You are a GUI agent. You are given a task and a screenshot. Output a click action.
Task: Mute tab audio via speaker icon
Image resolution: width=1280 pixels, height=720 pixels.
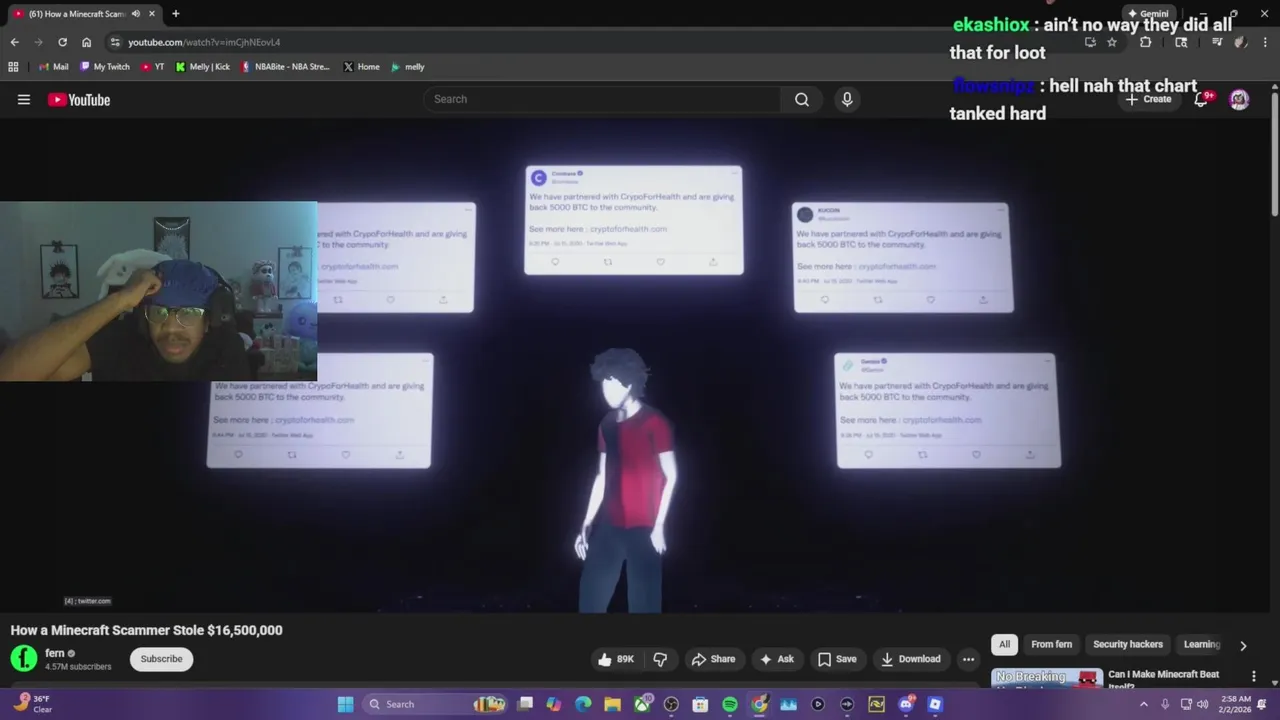[136, 14]
